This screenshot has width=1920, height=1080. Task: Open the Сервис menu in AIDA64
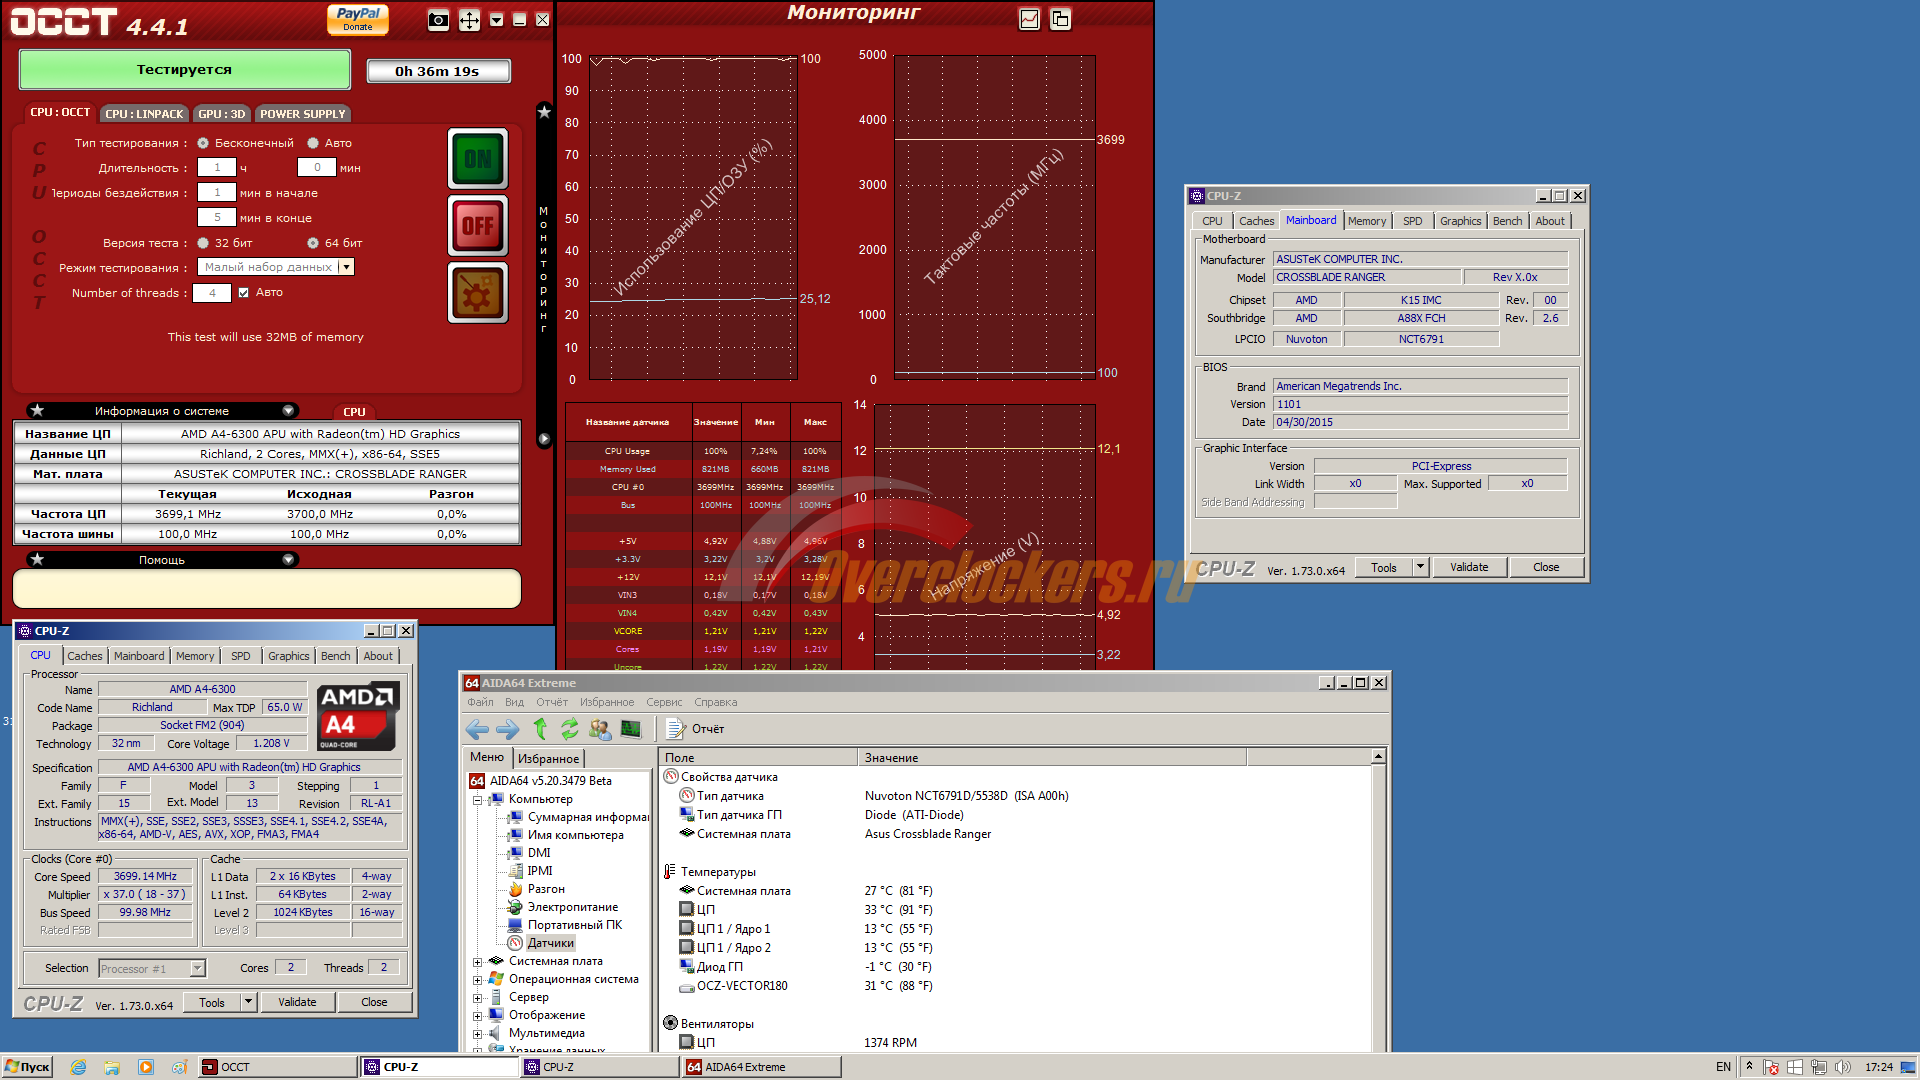663,702
